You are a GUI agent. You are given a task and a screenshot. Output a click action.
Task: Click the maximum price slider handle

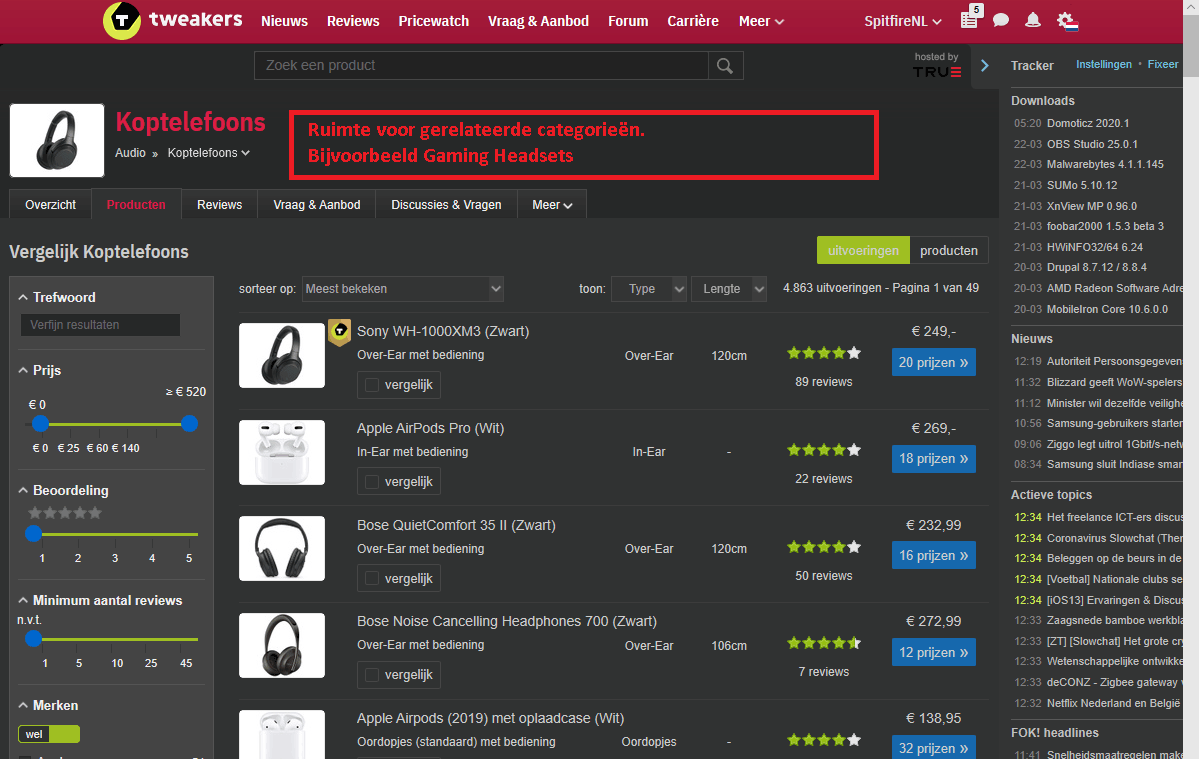point(190,423)
